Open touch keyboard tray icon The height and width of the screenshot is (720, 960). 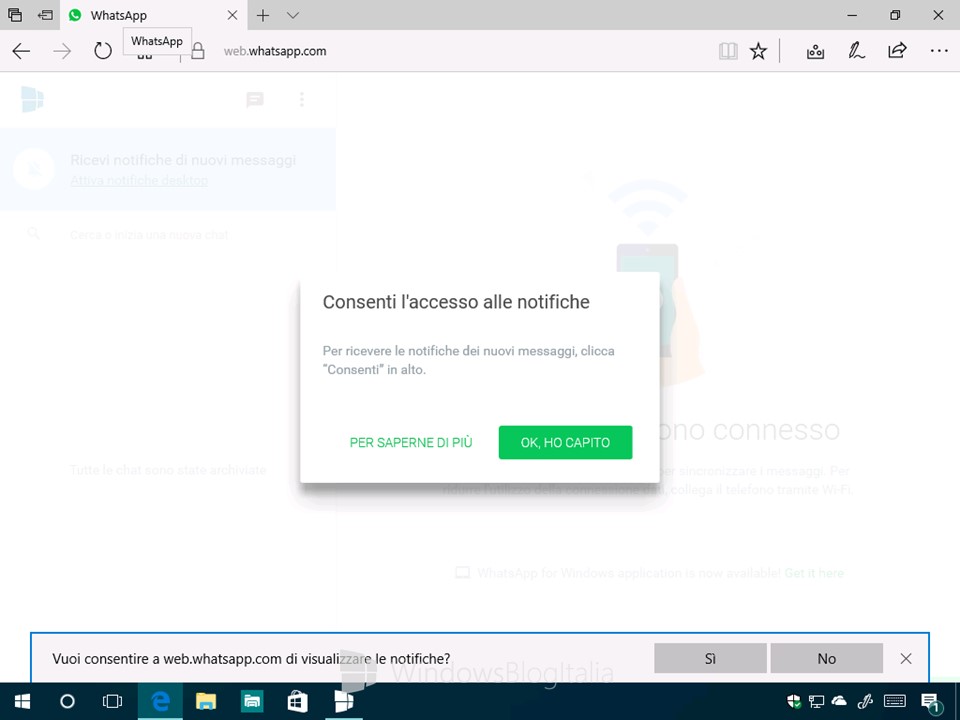[x=894, y=701]
